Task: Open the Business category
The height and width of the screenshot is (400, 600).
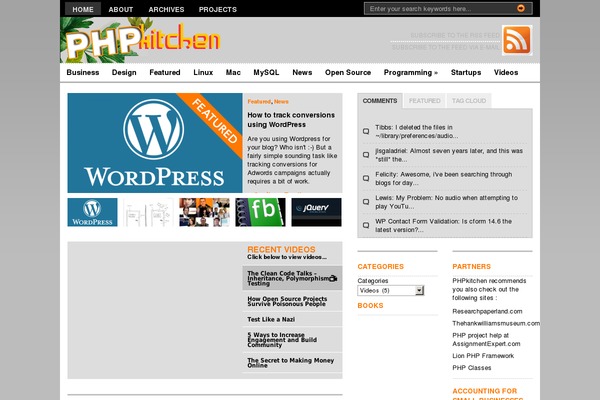Action: tap(83, 72)
